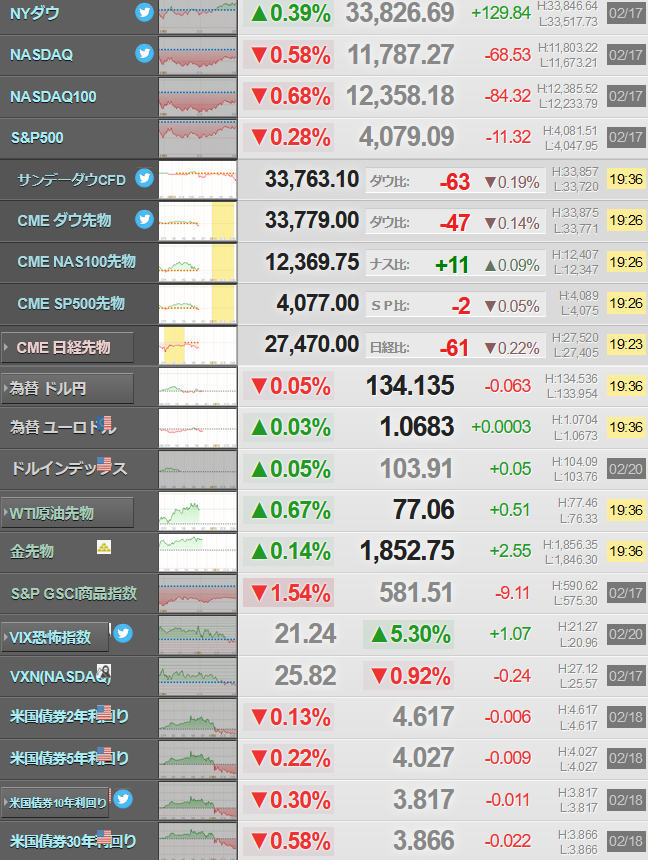Click the flag icon on 米国債券2年利回り
Image resolution: width=648 pixels, height=860 pixels.
tap(104, 712)
